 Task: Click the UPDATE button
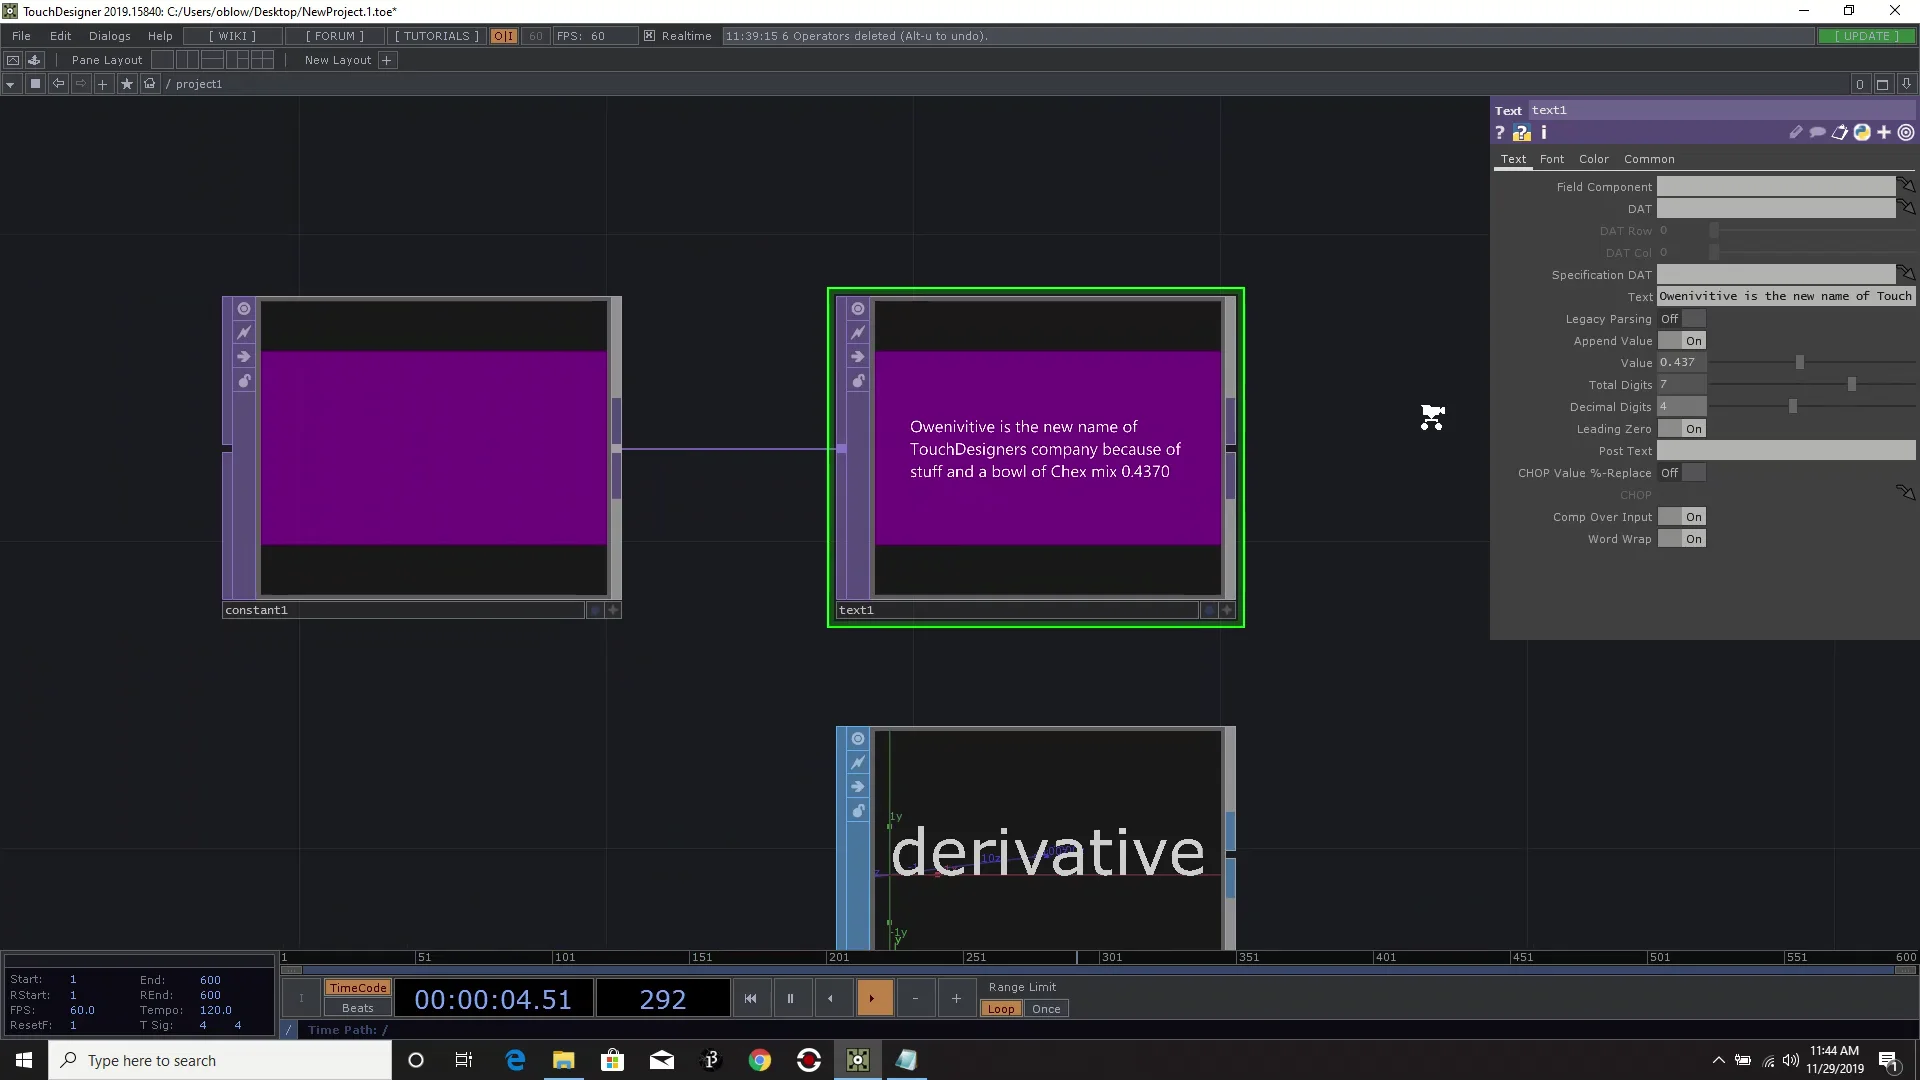click(1868, 35)
